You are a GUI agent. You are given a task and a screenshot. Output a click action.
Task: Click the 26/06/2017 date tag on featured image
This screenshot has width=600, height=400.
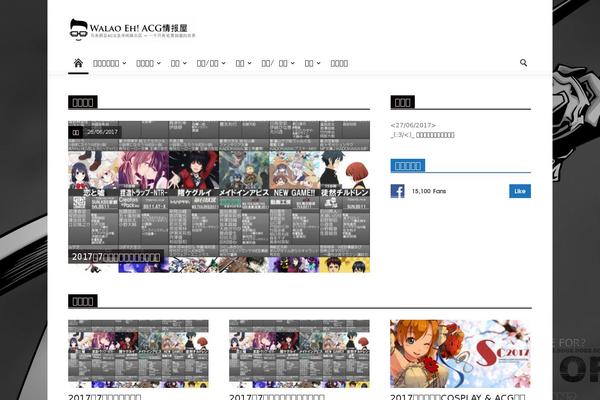tap(102, 132)
